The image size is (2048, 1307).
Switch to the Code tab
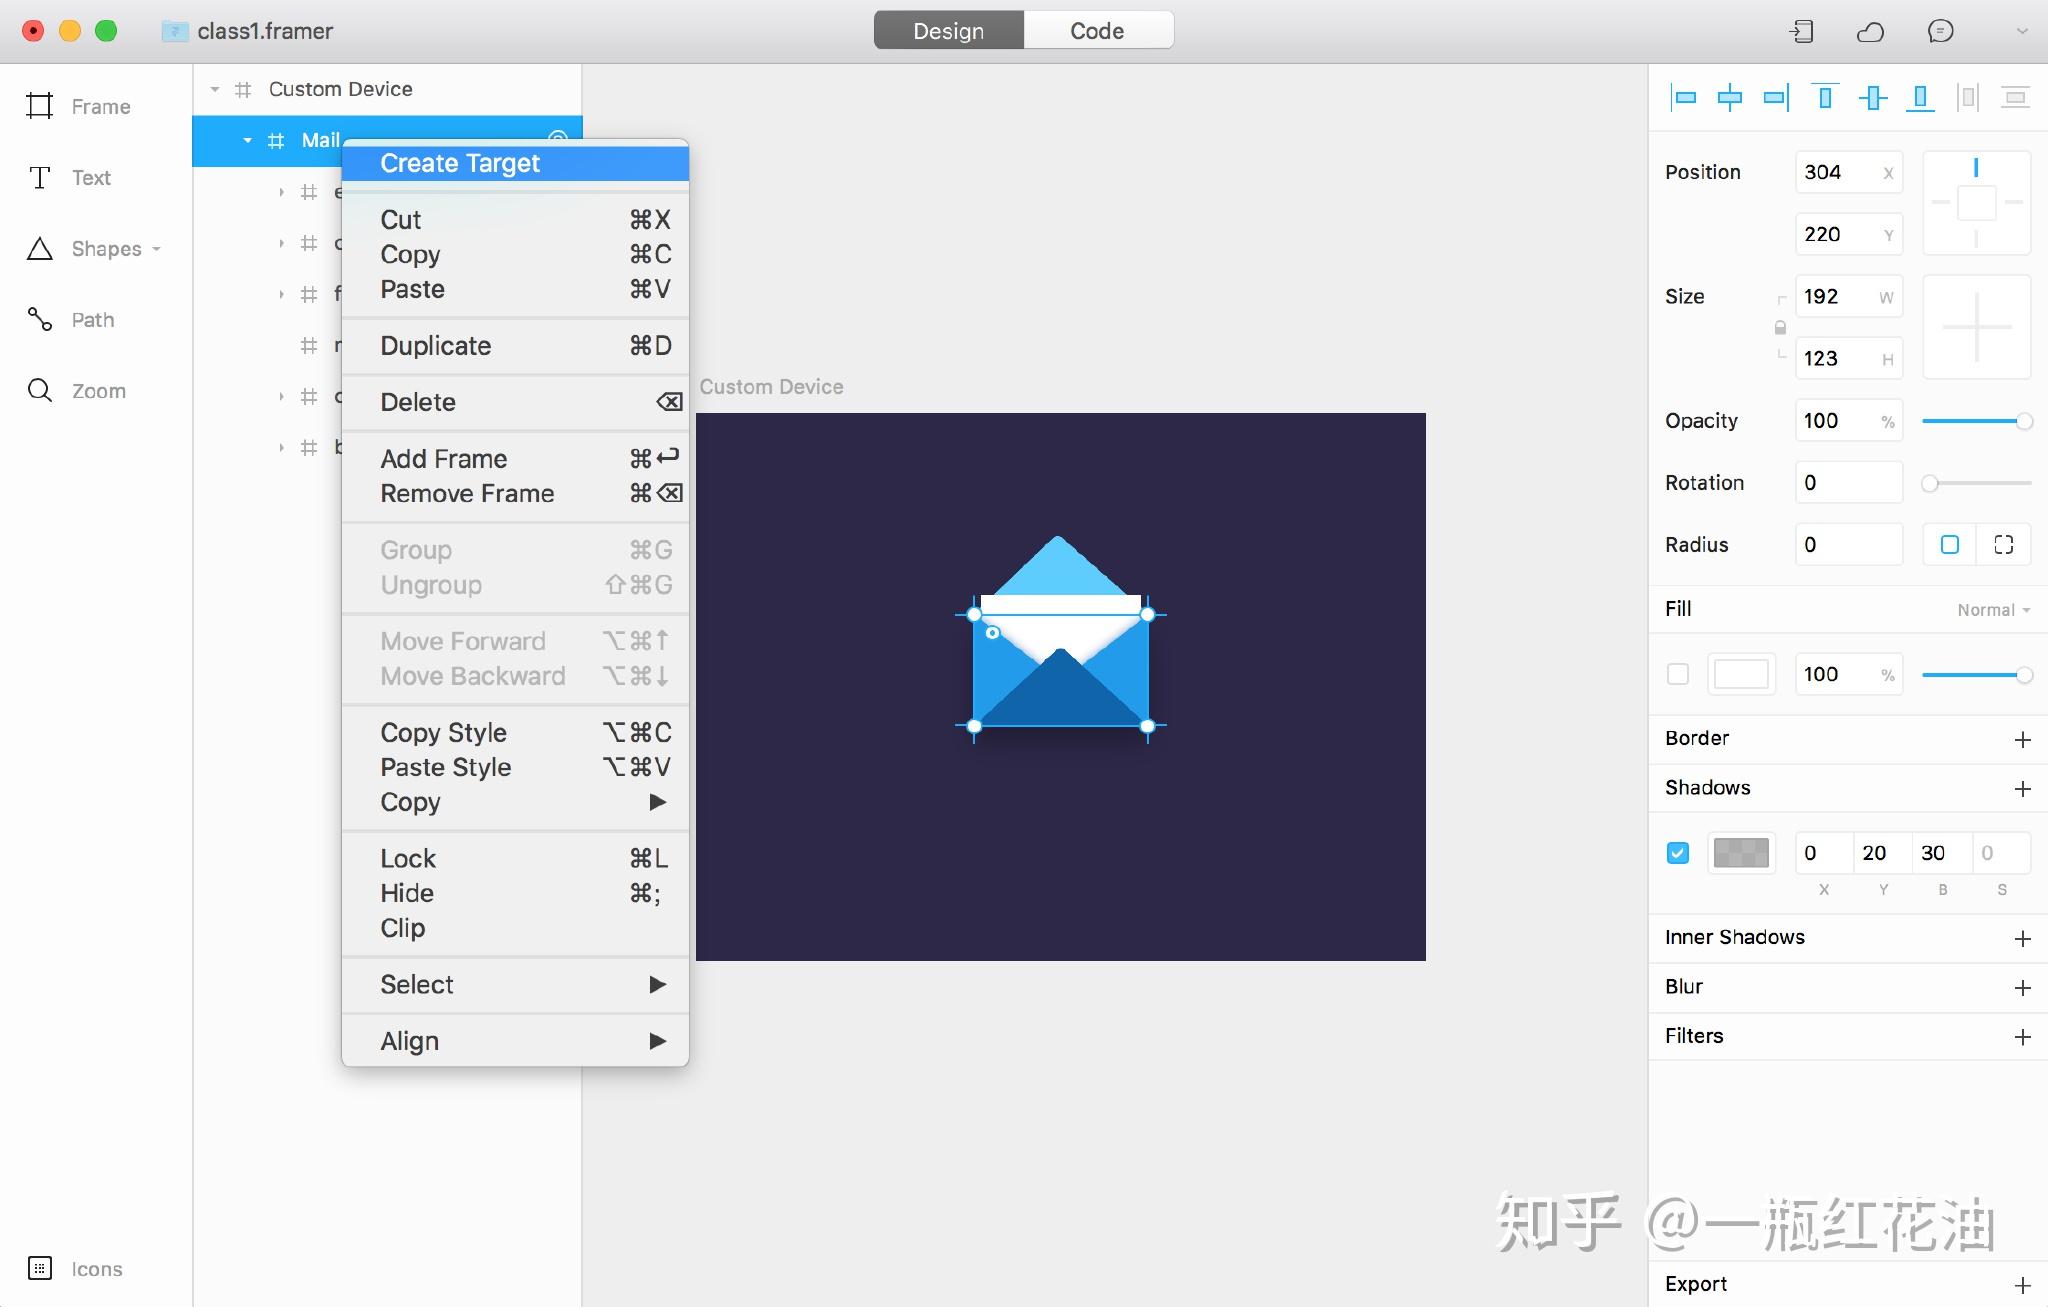[1097, 31]
